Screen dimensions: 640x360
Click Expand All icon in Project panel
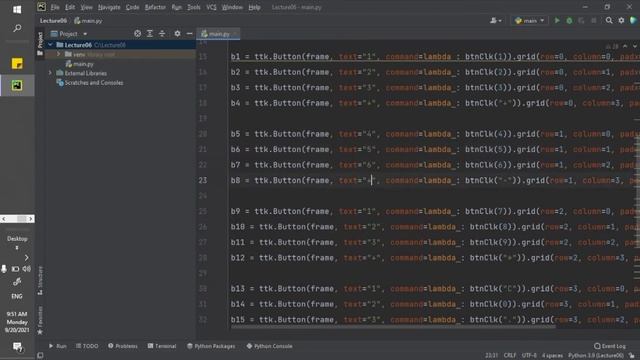(x=150, y=34)
